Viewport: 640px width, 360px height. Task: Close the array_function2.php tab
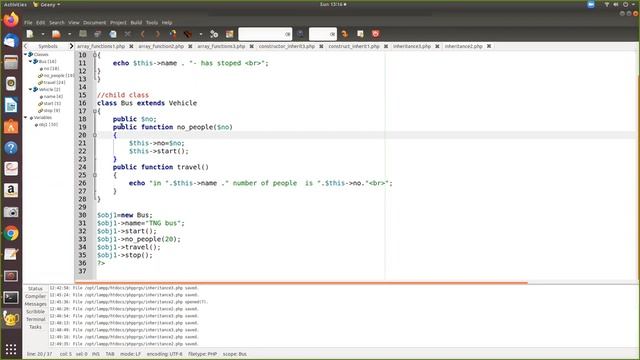190,47
